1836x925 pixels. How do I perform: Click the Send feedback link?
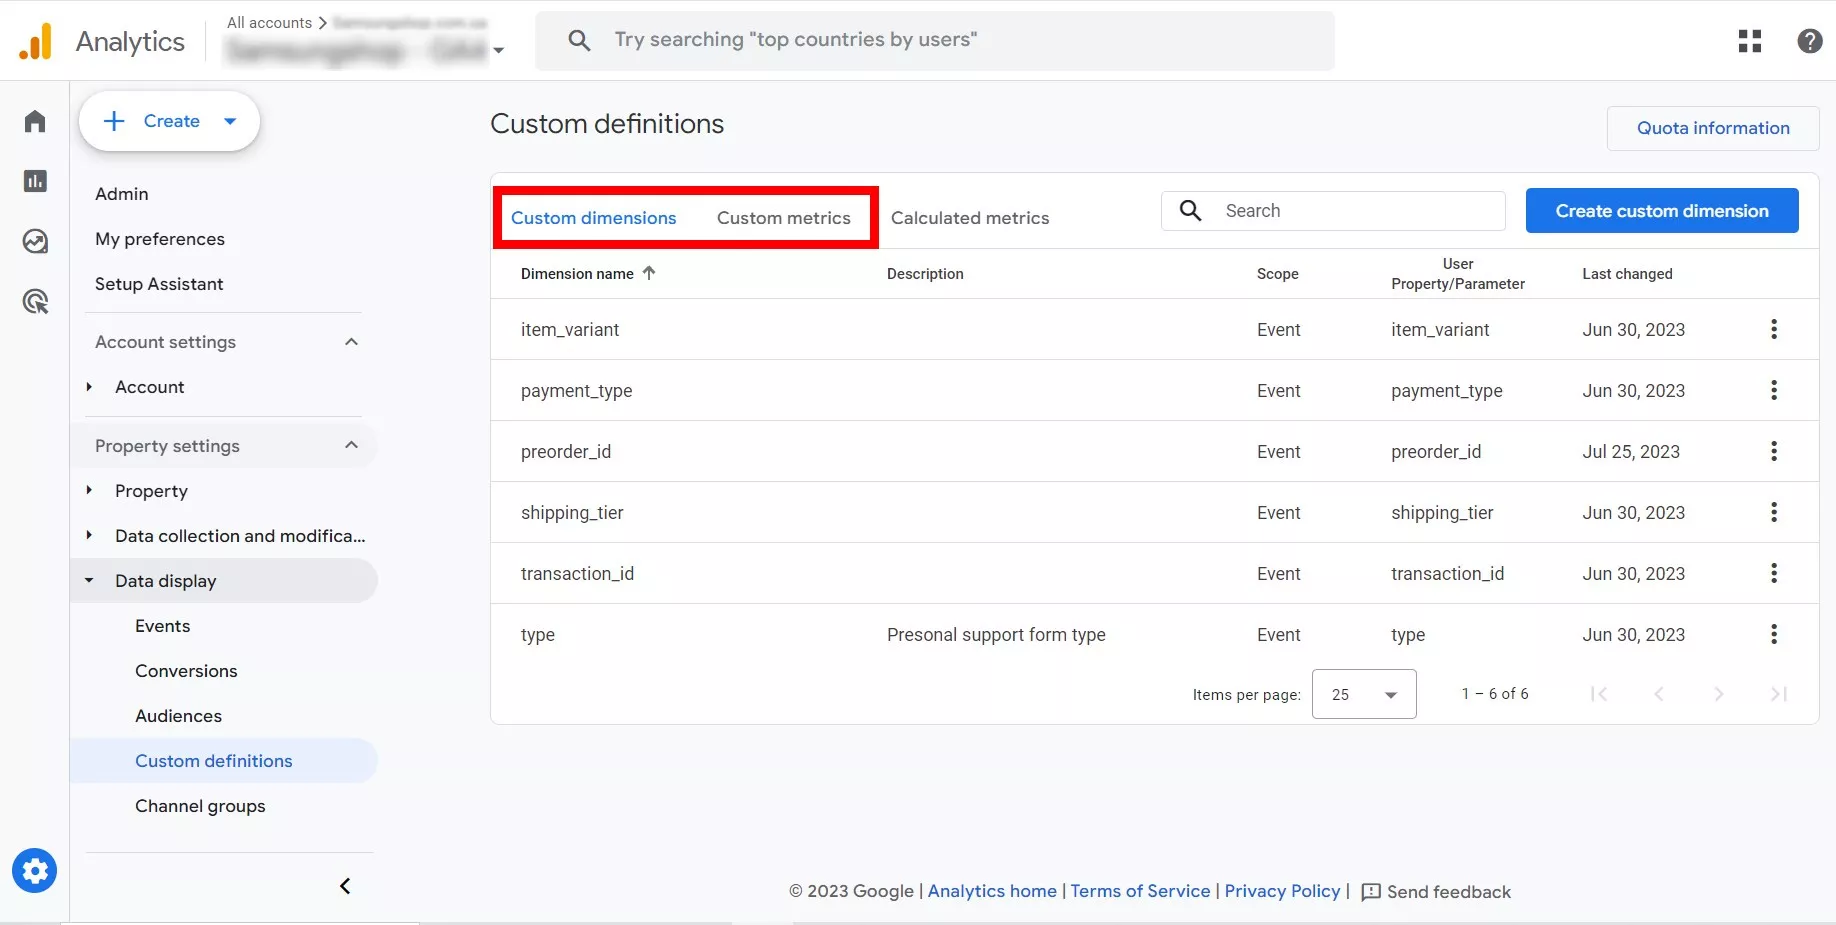pyautogui.click(x=1448, y=892)
